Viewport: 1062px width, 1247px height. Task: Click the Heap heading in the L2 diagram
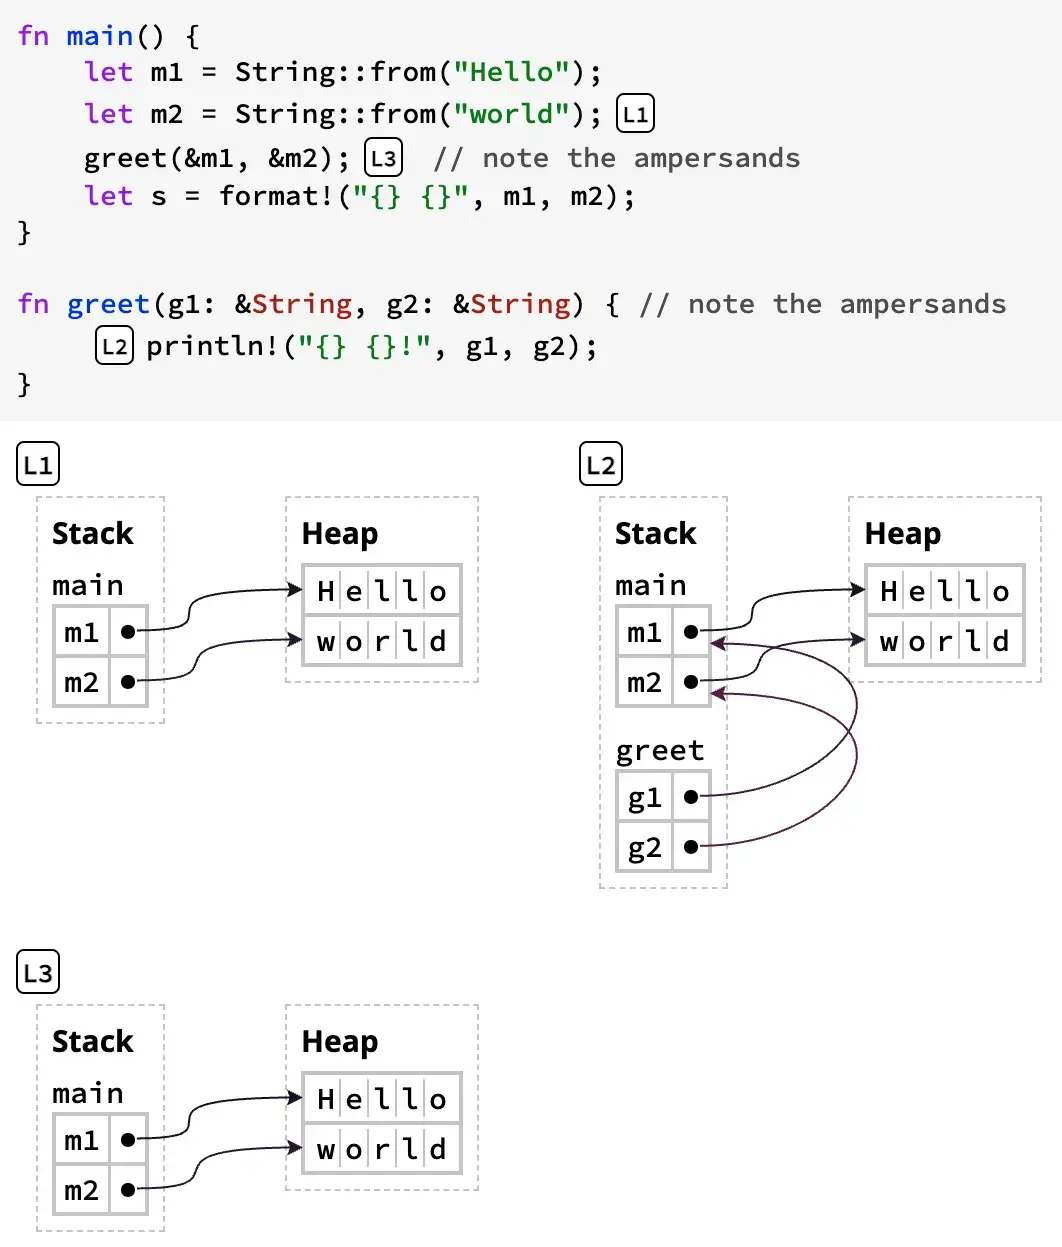(x=902, y=534)
